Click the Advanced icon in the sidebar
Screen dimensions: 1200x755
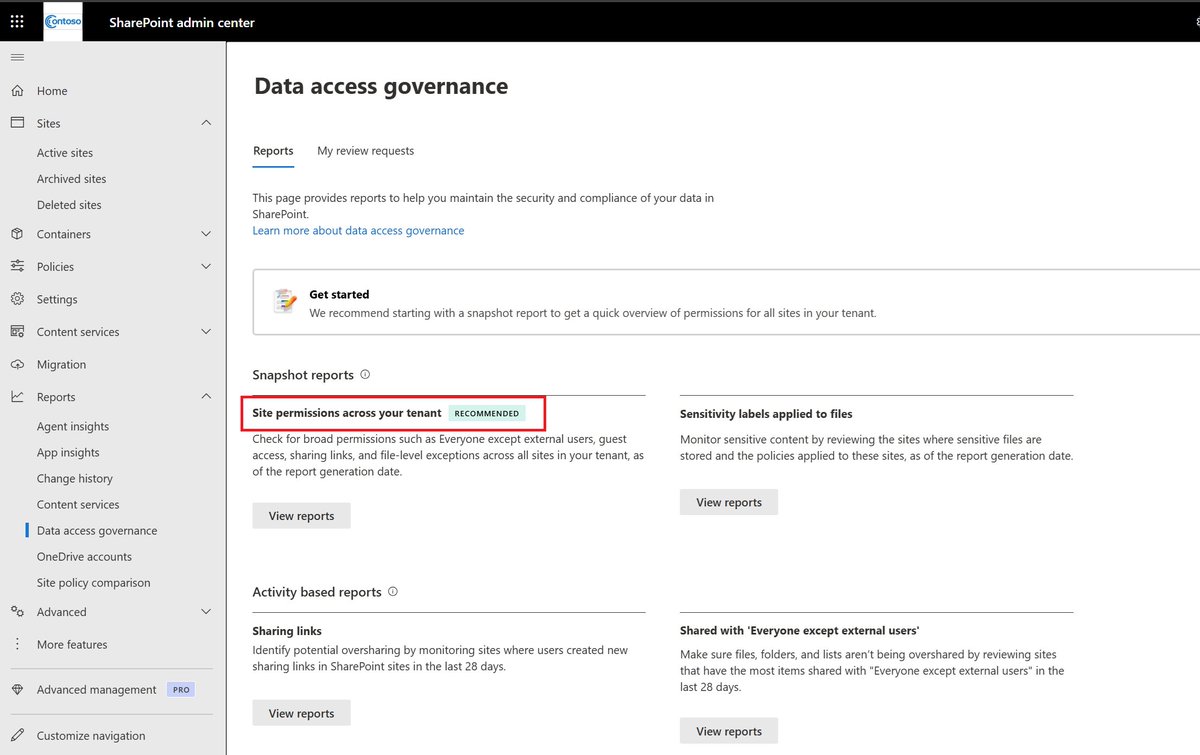tap(17, 612)
